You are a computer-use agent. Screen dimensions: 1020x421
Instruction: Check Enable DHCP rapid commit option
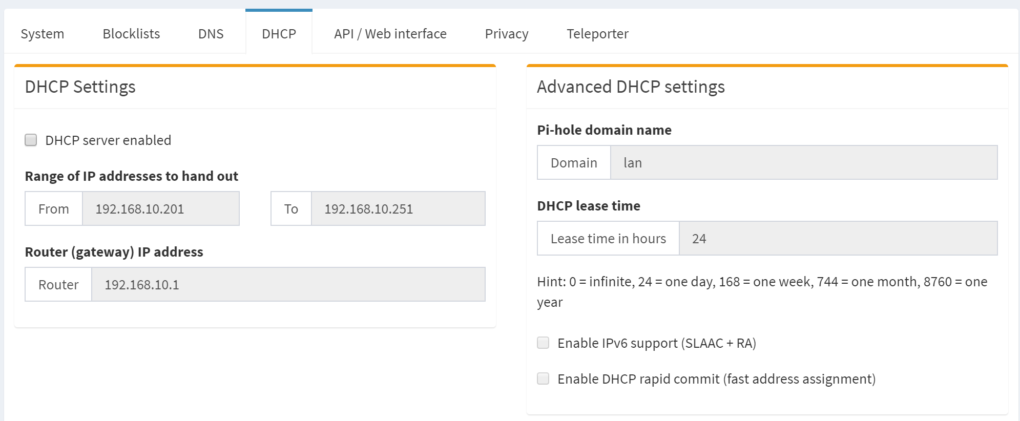543,379
